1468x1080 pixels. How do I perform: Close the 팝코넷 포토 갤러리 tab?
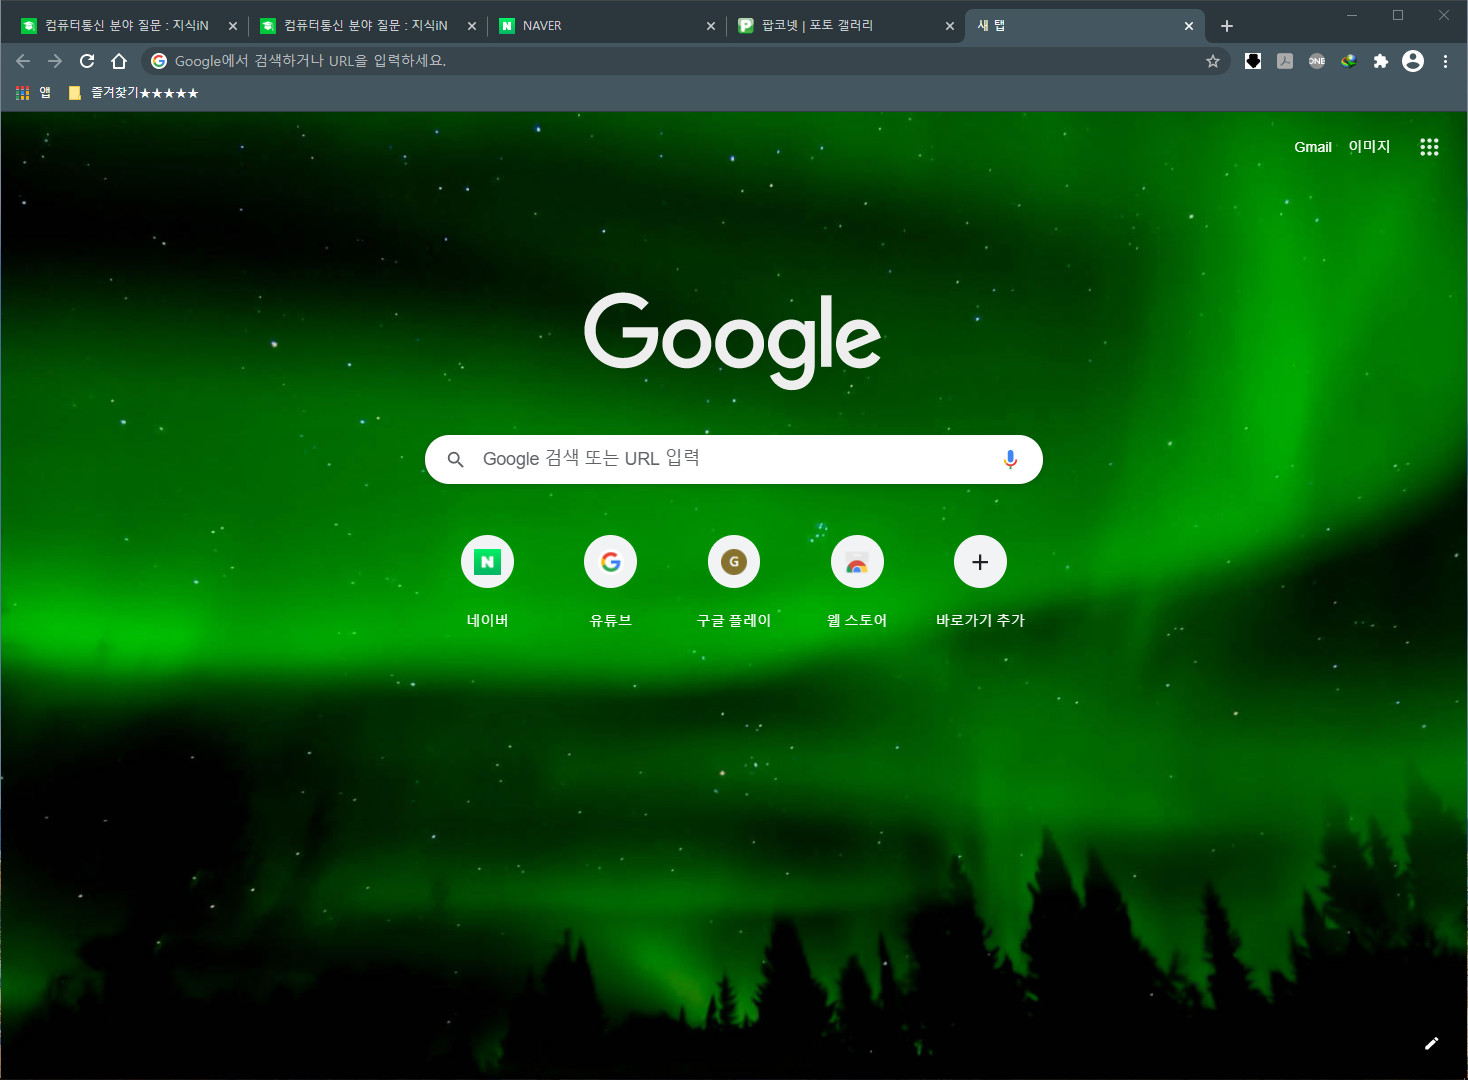coord(950,26)
